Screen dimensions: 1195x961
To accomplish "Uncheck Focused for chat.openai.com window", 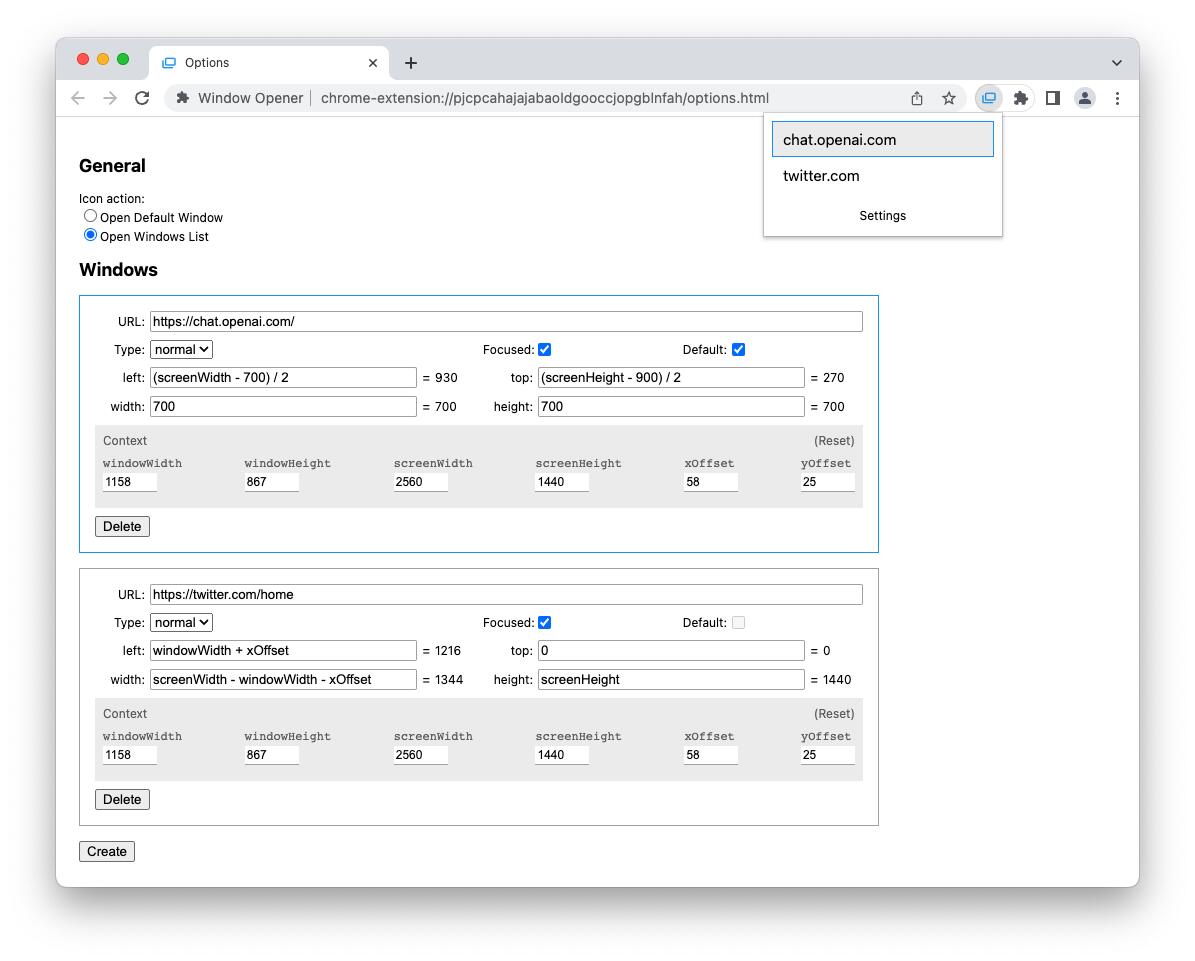I will [x=544, y=350].
